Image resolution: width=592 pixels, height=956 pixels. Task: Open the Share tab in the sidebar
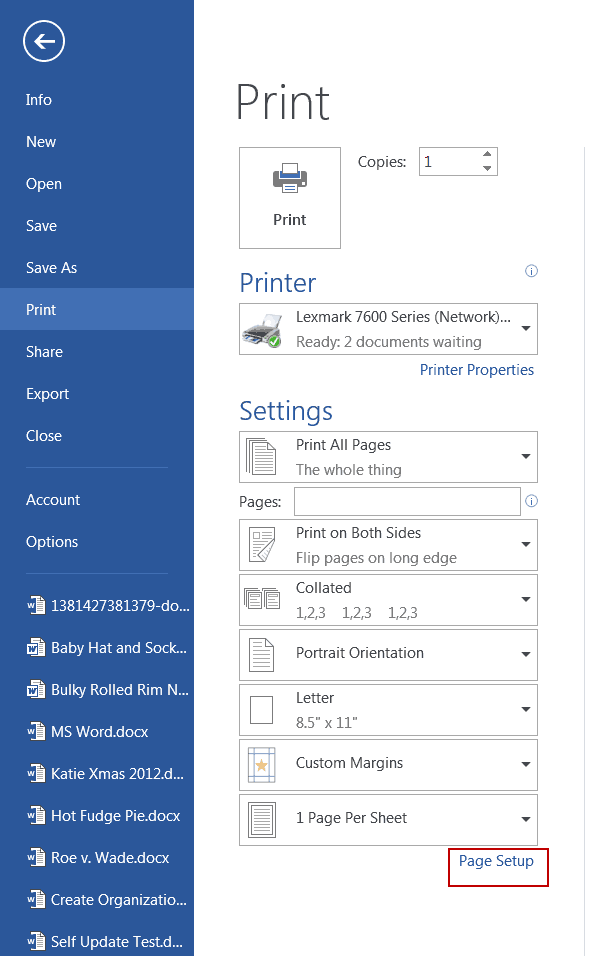pos(44,351)
